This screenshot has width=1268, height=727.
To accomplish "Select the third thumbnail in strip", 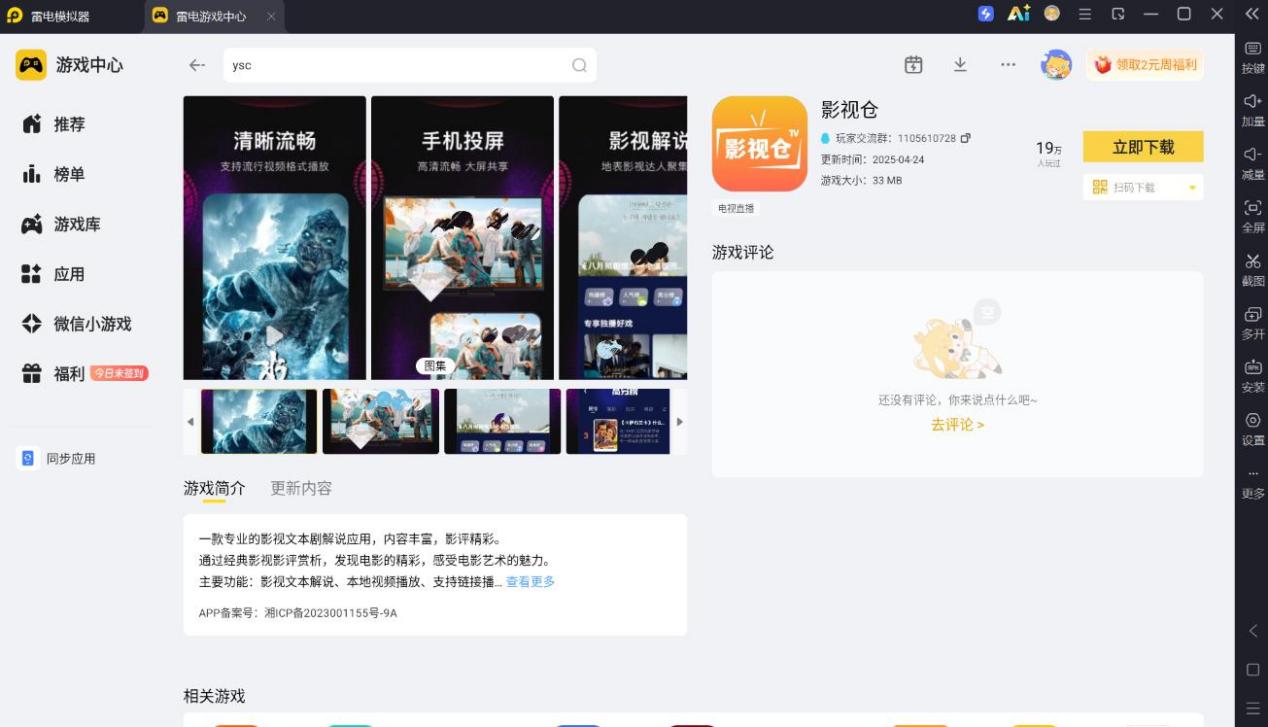I will [502, 421].
